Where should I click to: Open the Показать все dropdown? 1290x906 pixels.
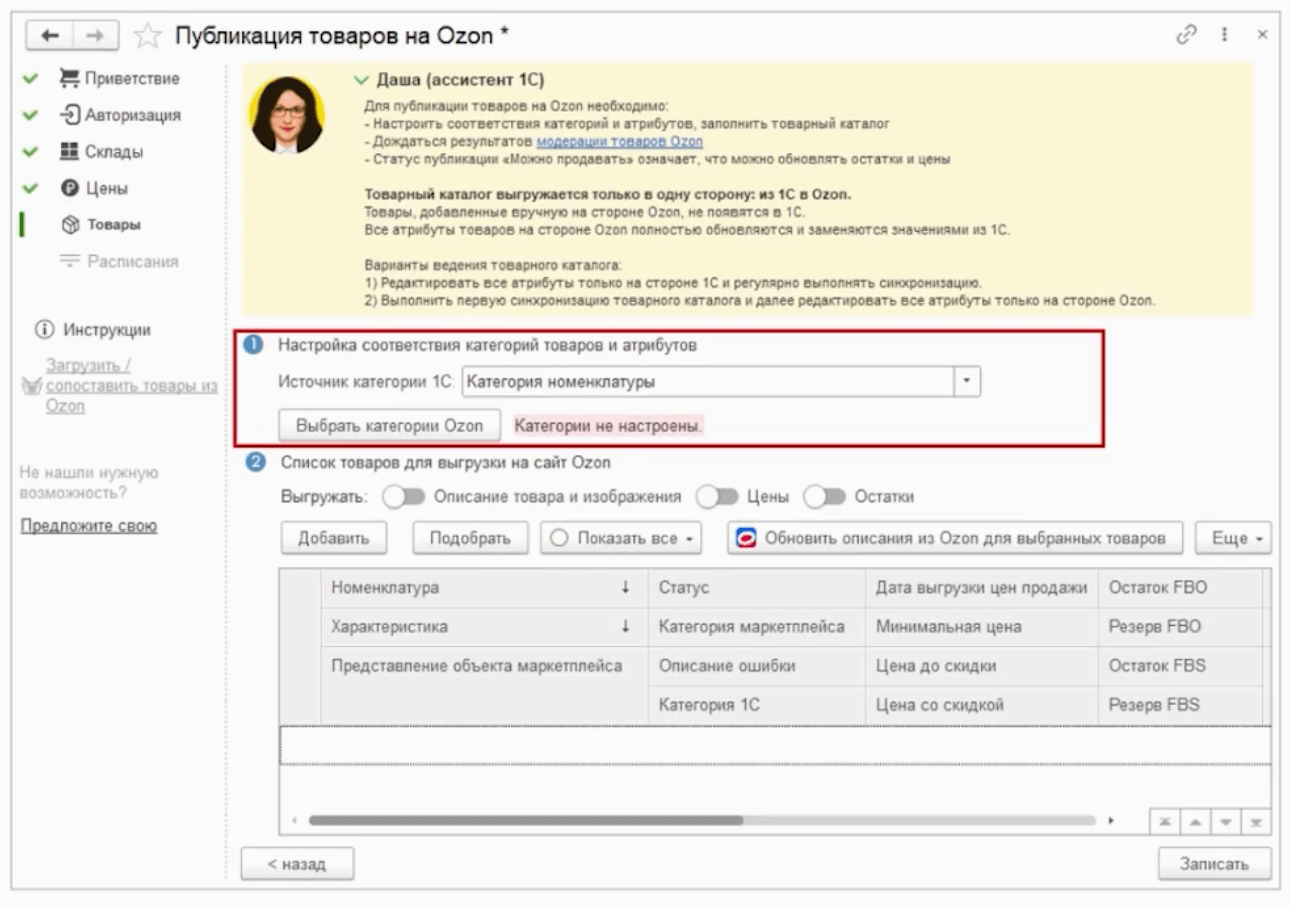pos(621,538)
